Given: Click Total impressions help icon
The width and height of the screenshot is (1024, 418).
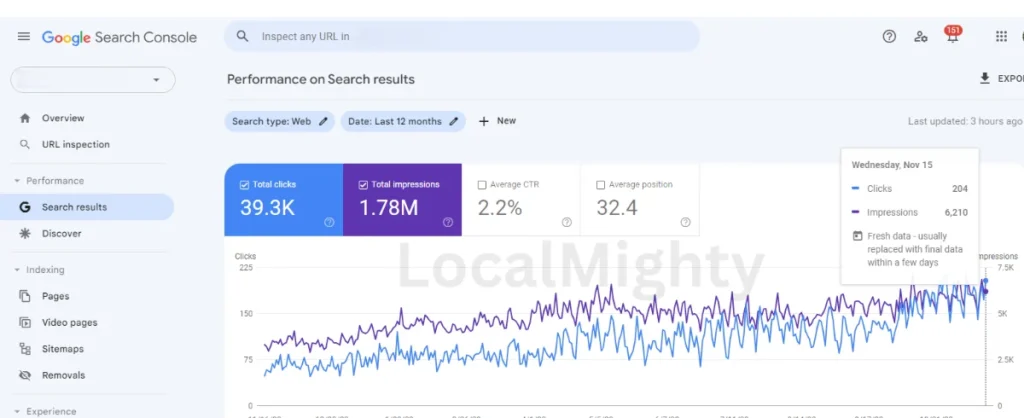Looking at the screenshot, I should 448,222.
